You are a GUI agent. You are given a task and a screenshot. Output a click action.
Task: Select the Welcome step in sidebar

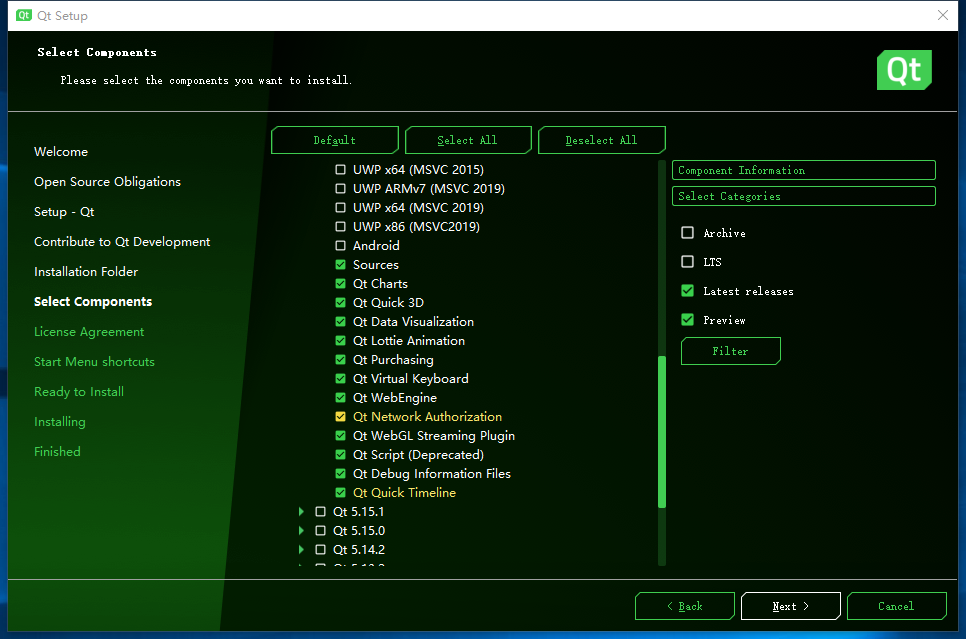61,152
